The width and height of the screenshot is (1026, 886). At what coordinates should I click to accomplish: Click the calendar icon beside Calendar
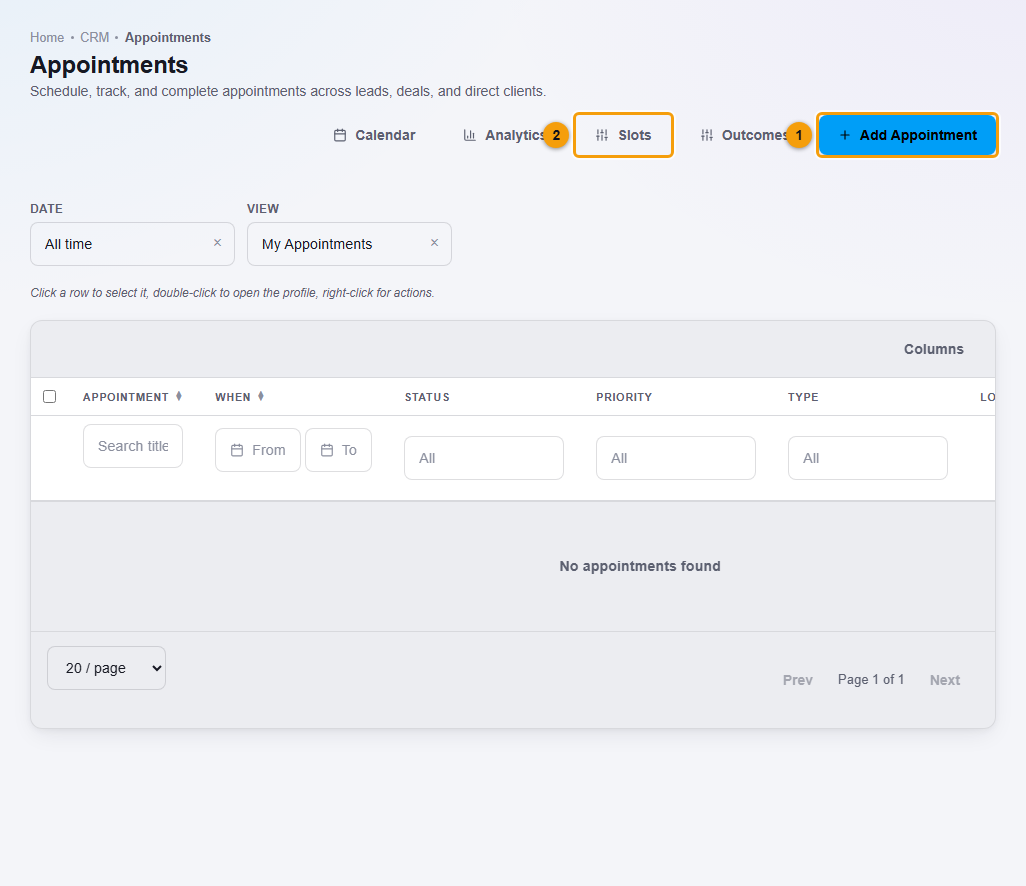pyautogui.click(x=340, y=135)
